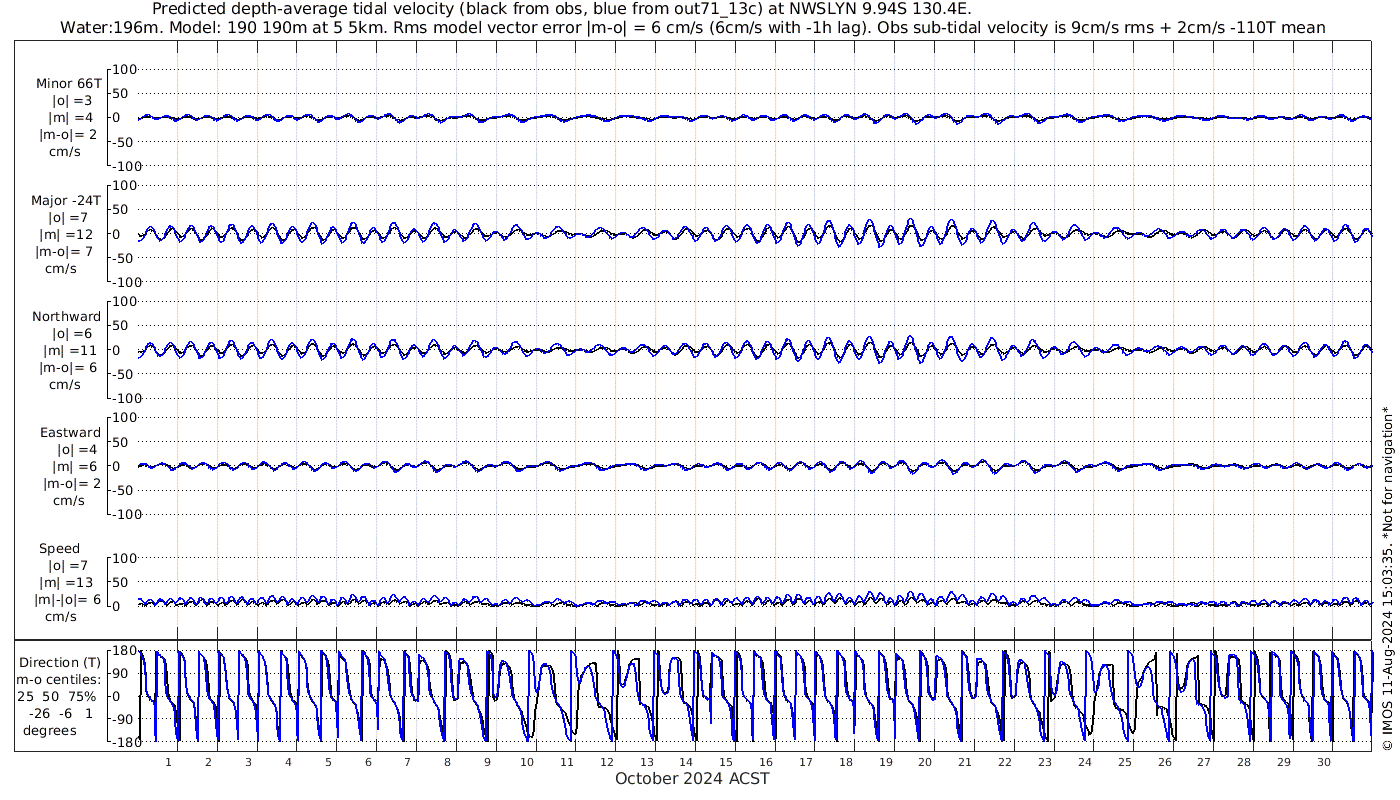The height and width of the screenshot is (800, 1400).
Task: Click "|m-o|= 2" under the Eastward label
Action: coord(72,483)
